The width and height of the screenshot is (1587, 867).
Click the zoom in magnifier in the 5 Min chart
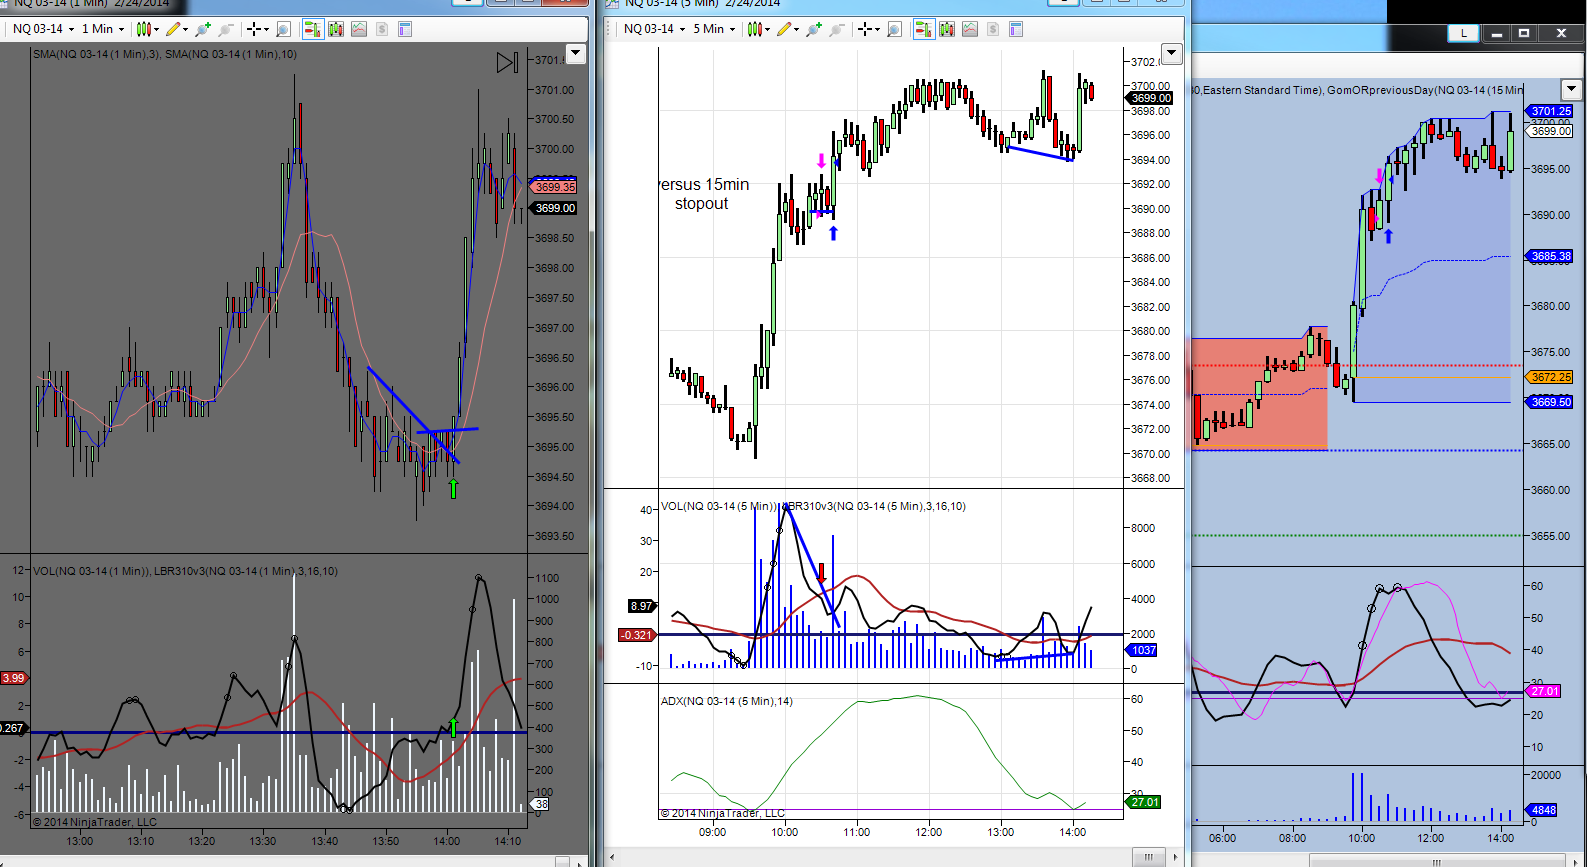(x=814, y=29)
